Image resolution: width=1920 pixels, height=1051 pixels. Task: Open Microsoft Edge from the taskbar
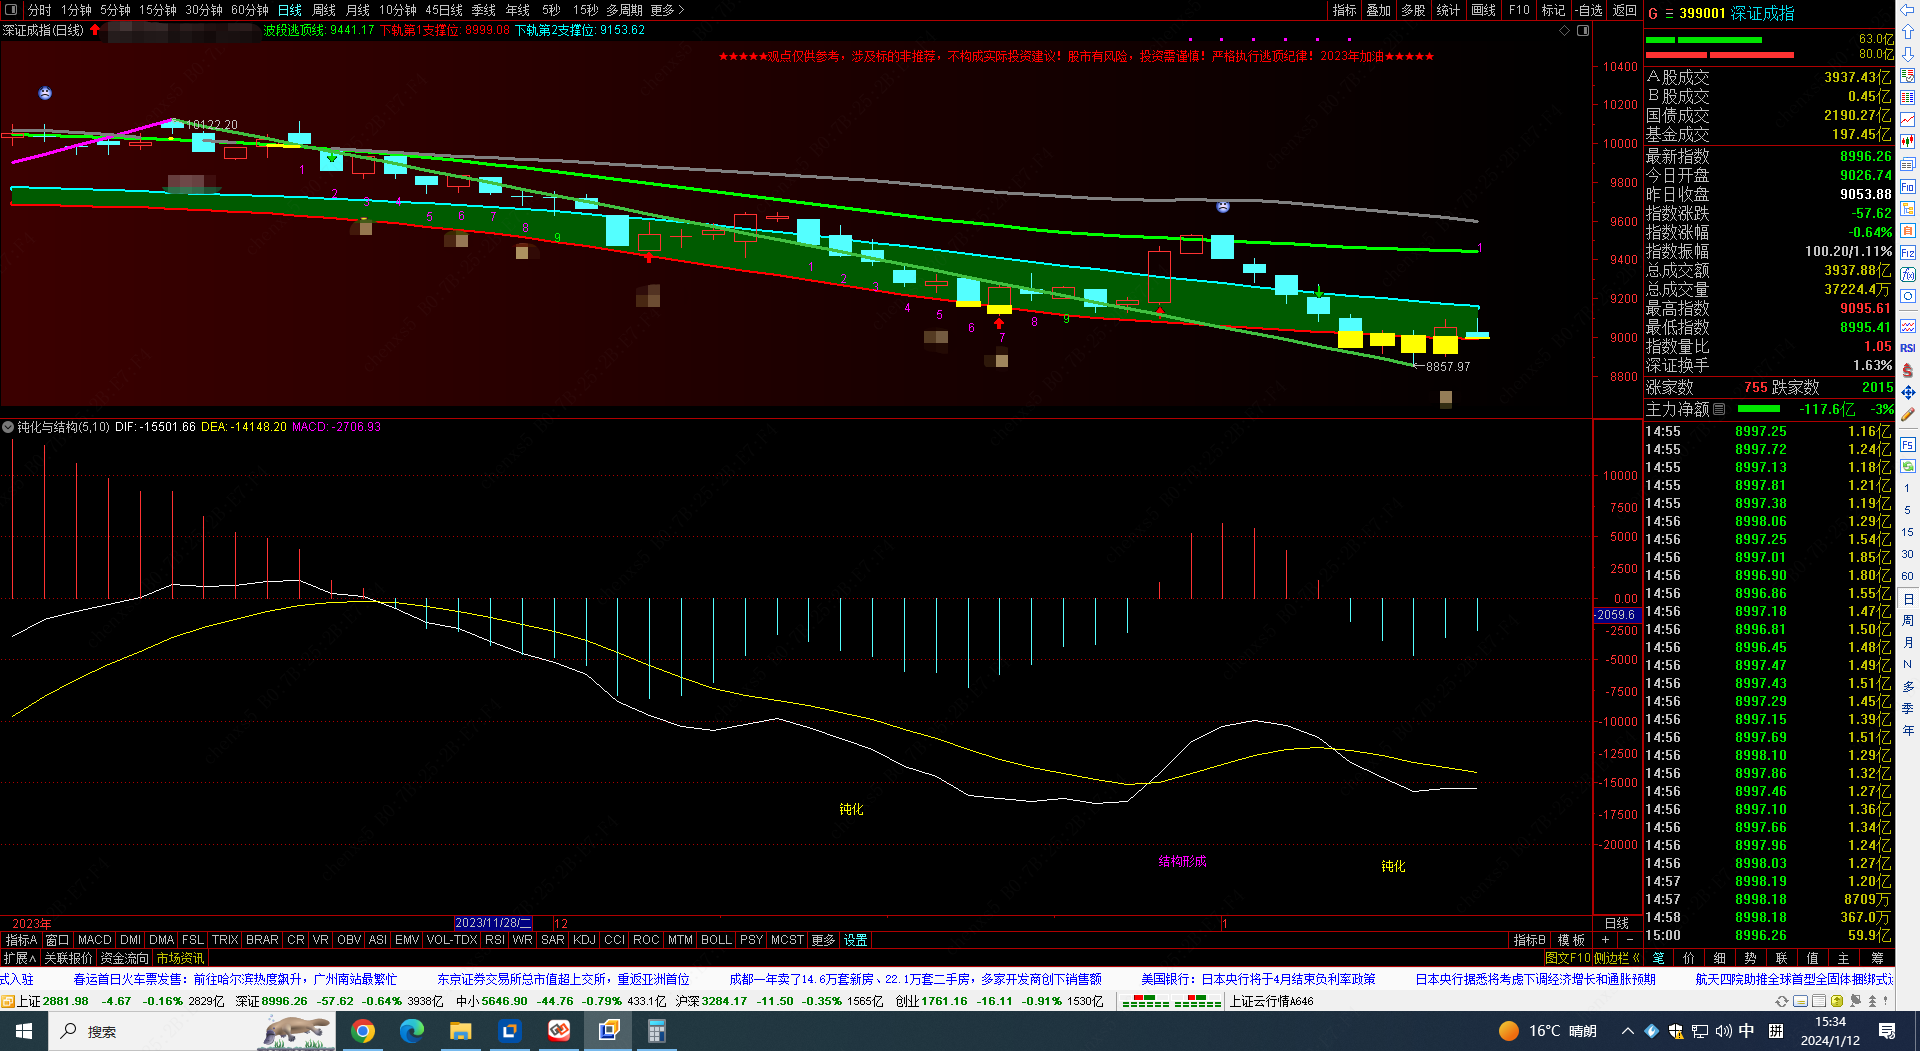(x=412, y=1031)
